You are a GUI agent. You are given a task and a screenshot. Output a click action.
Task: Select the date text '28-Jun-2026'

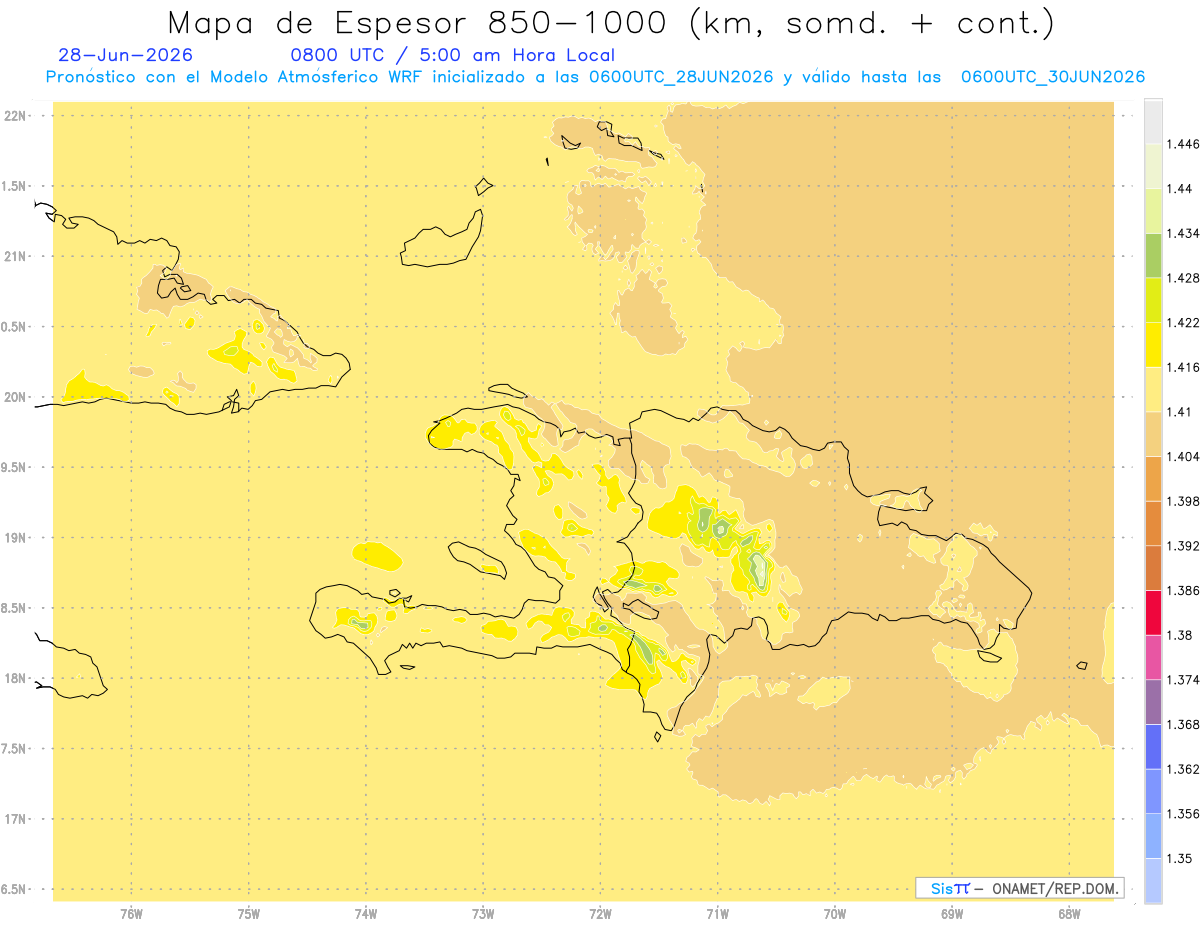(126, 55)
